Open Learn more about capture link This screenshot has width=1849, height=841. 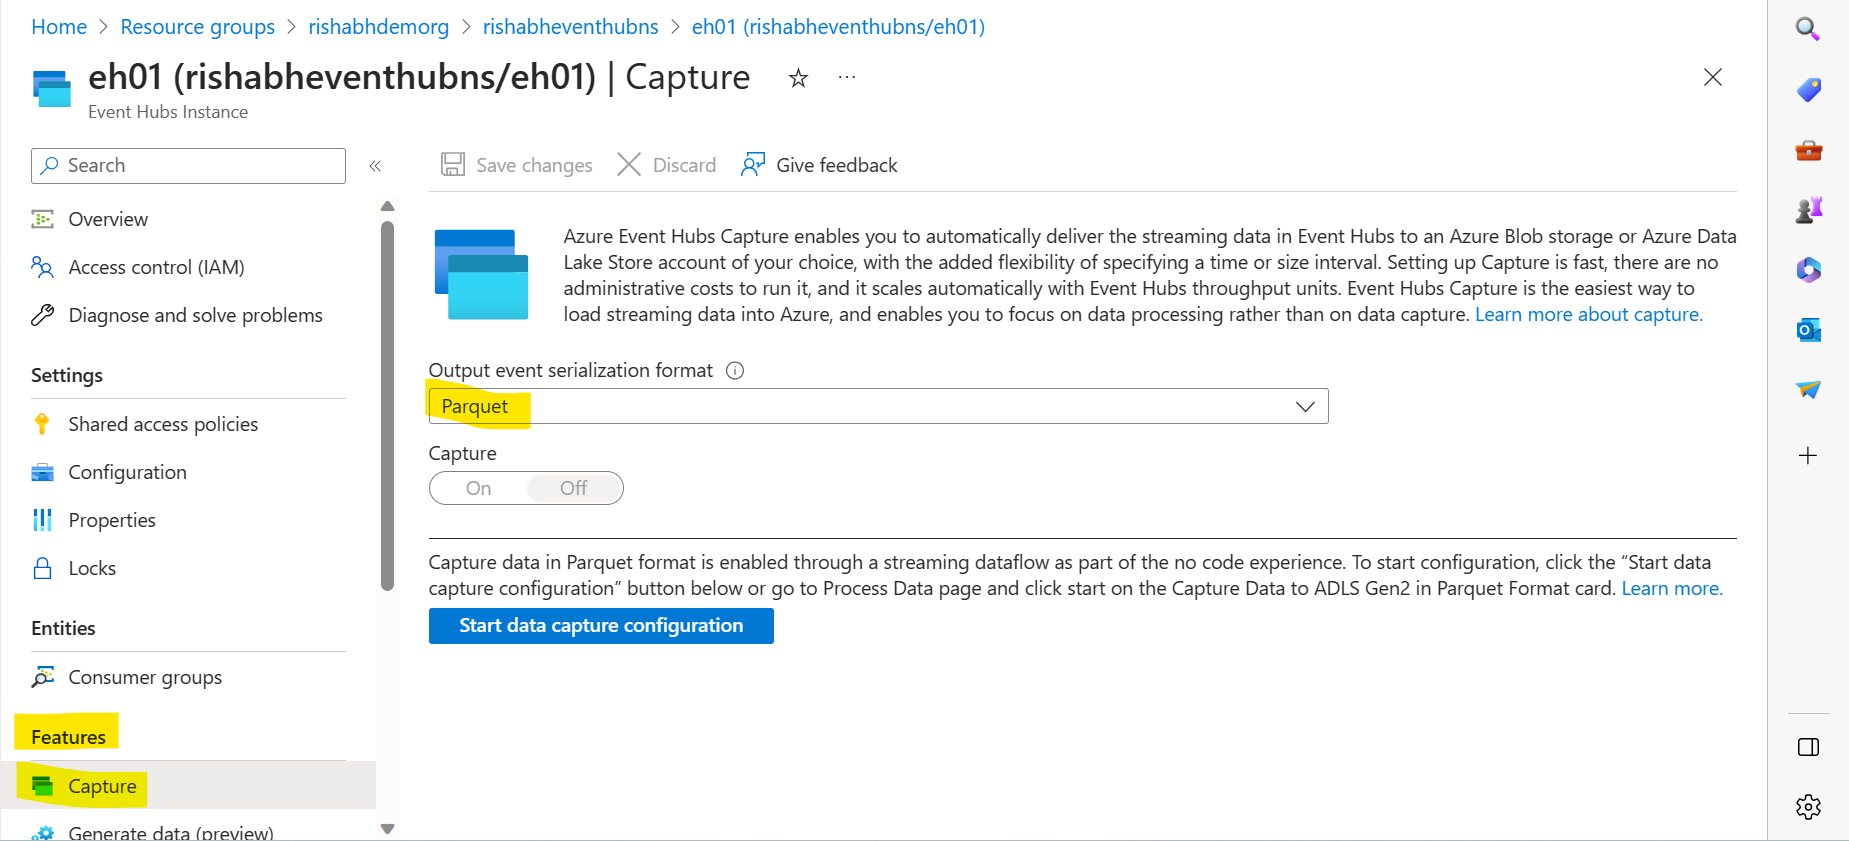(1589, 314)
